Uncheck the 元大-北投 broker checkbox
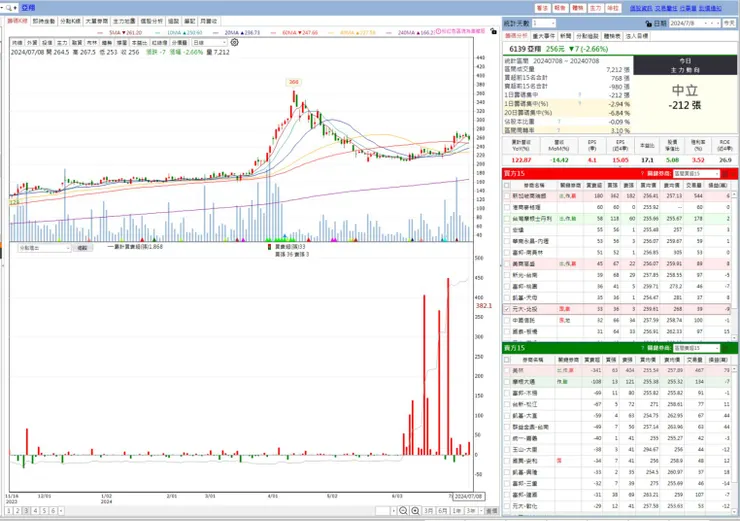Screen dimensions: 740x521 [x=507, y=309]
